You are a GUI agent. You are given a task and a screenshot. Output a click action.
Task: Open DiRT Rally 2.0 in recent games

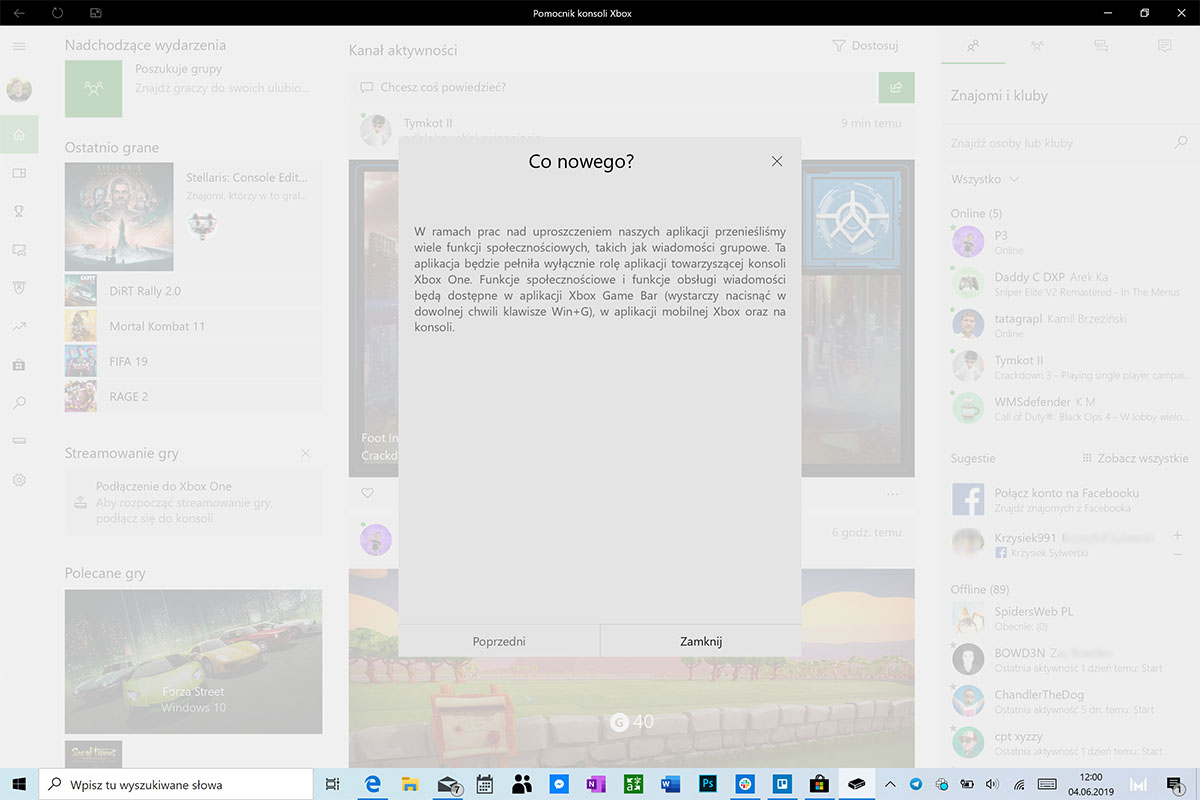[193, 291]
